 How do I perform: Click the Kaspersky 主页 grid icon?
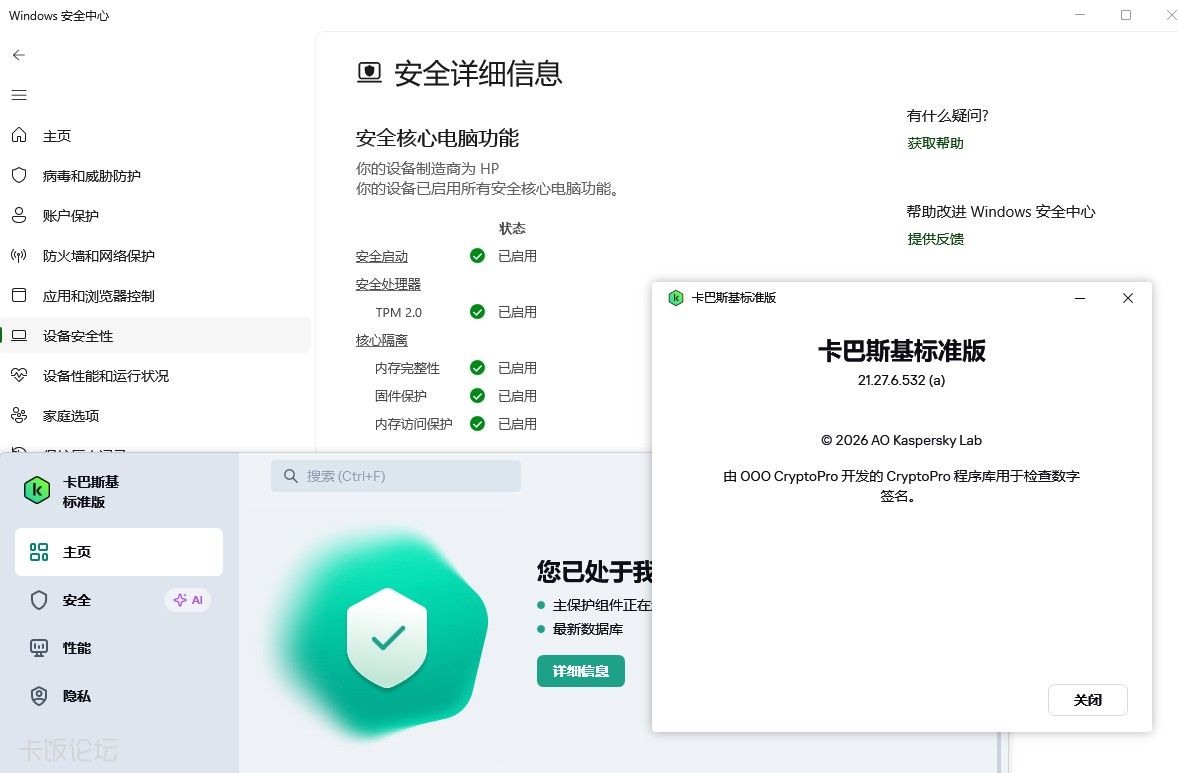coord(39,552)
